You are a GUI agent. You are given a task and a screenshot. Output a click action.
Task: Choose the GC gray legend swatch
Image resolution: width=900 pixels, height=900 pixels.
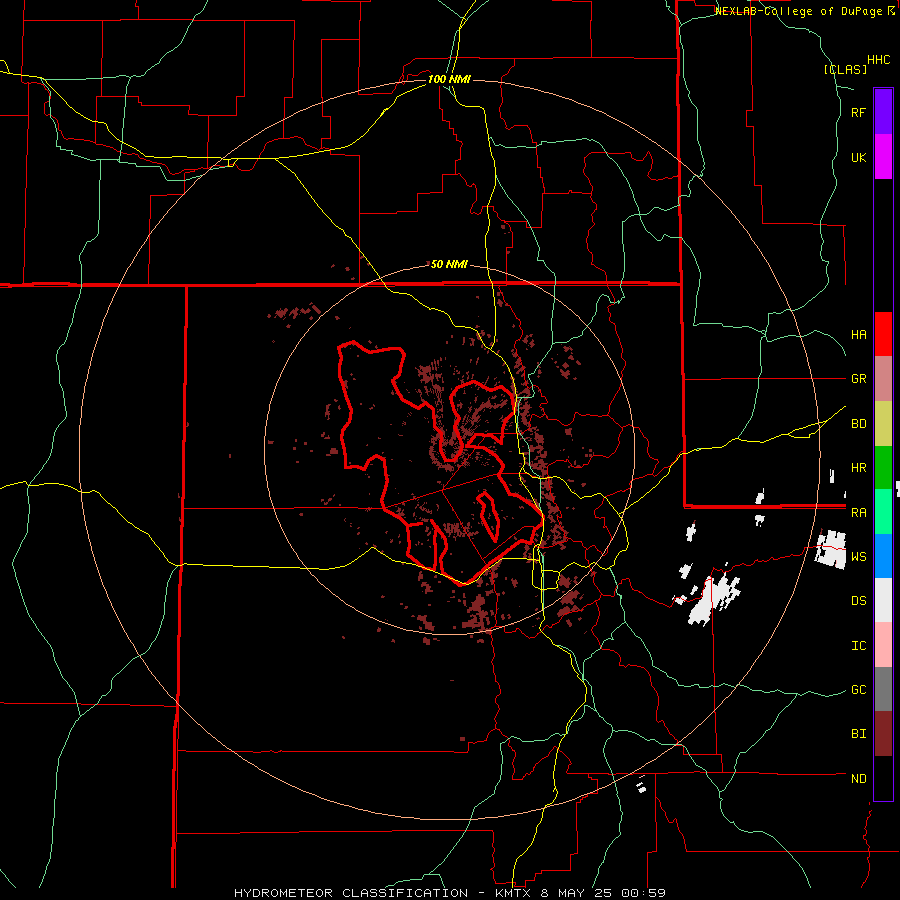pyautogui.click(x=883, y=689)
